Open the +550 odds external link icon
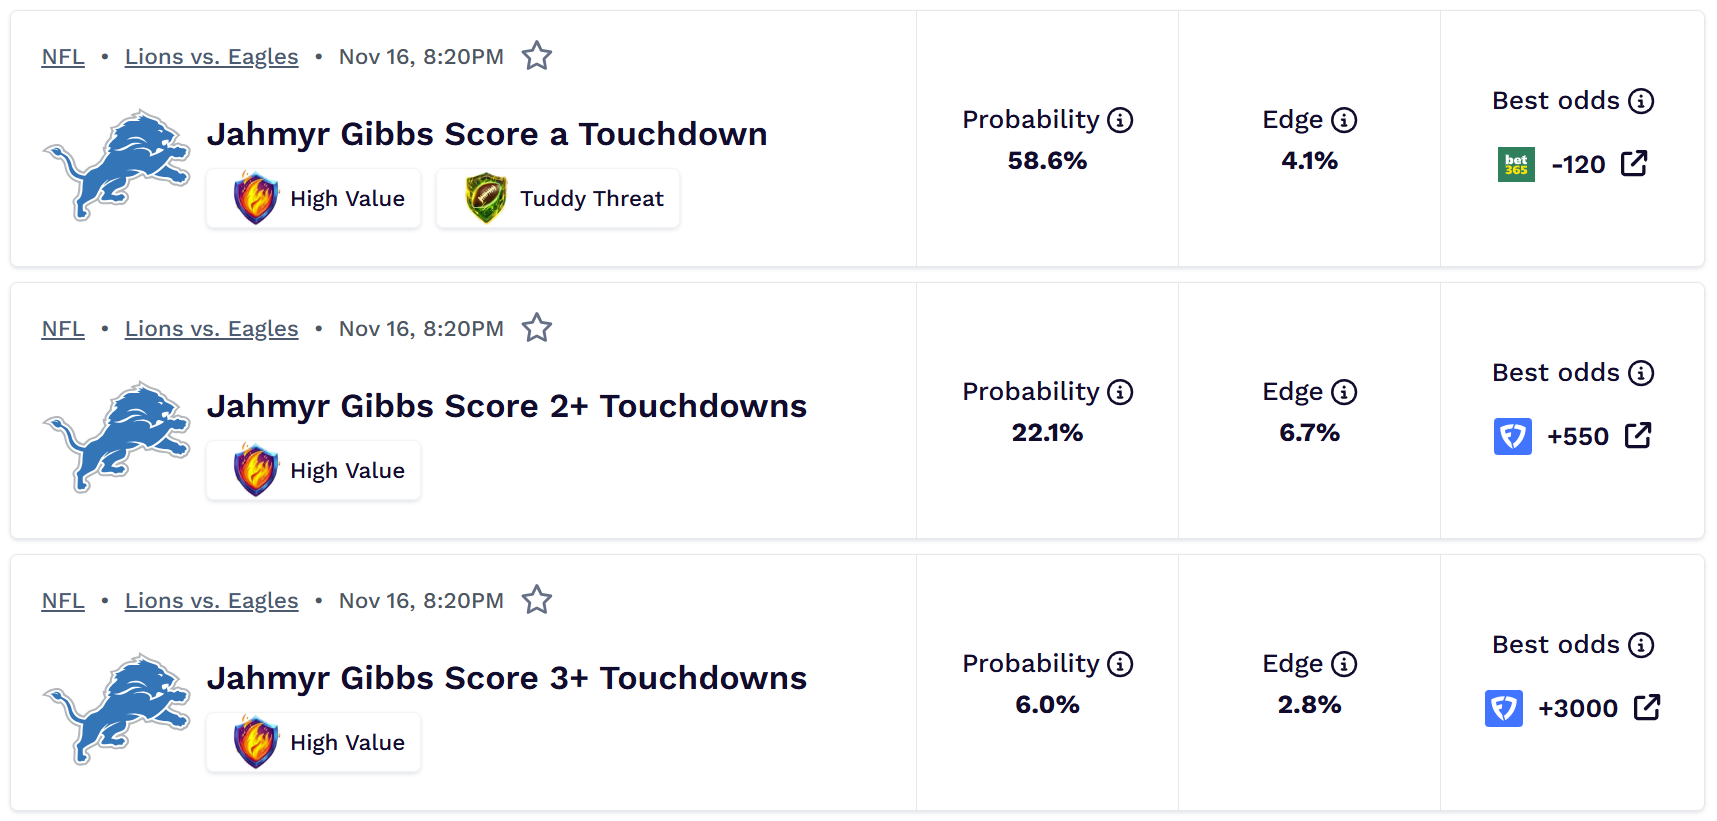Viewport: 1717px width, 821px height. (1638, 436)
